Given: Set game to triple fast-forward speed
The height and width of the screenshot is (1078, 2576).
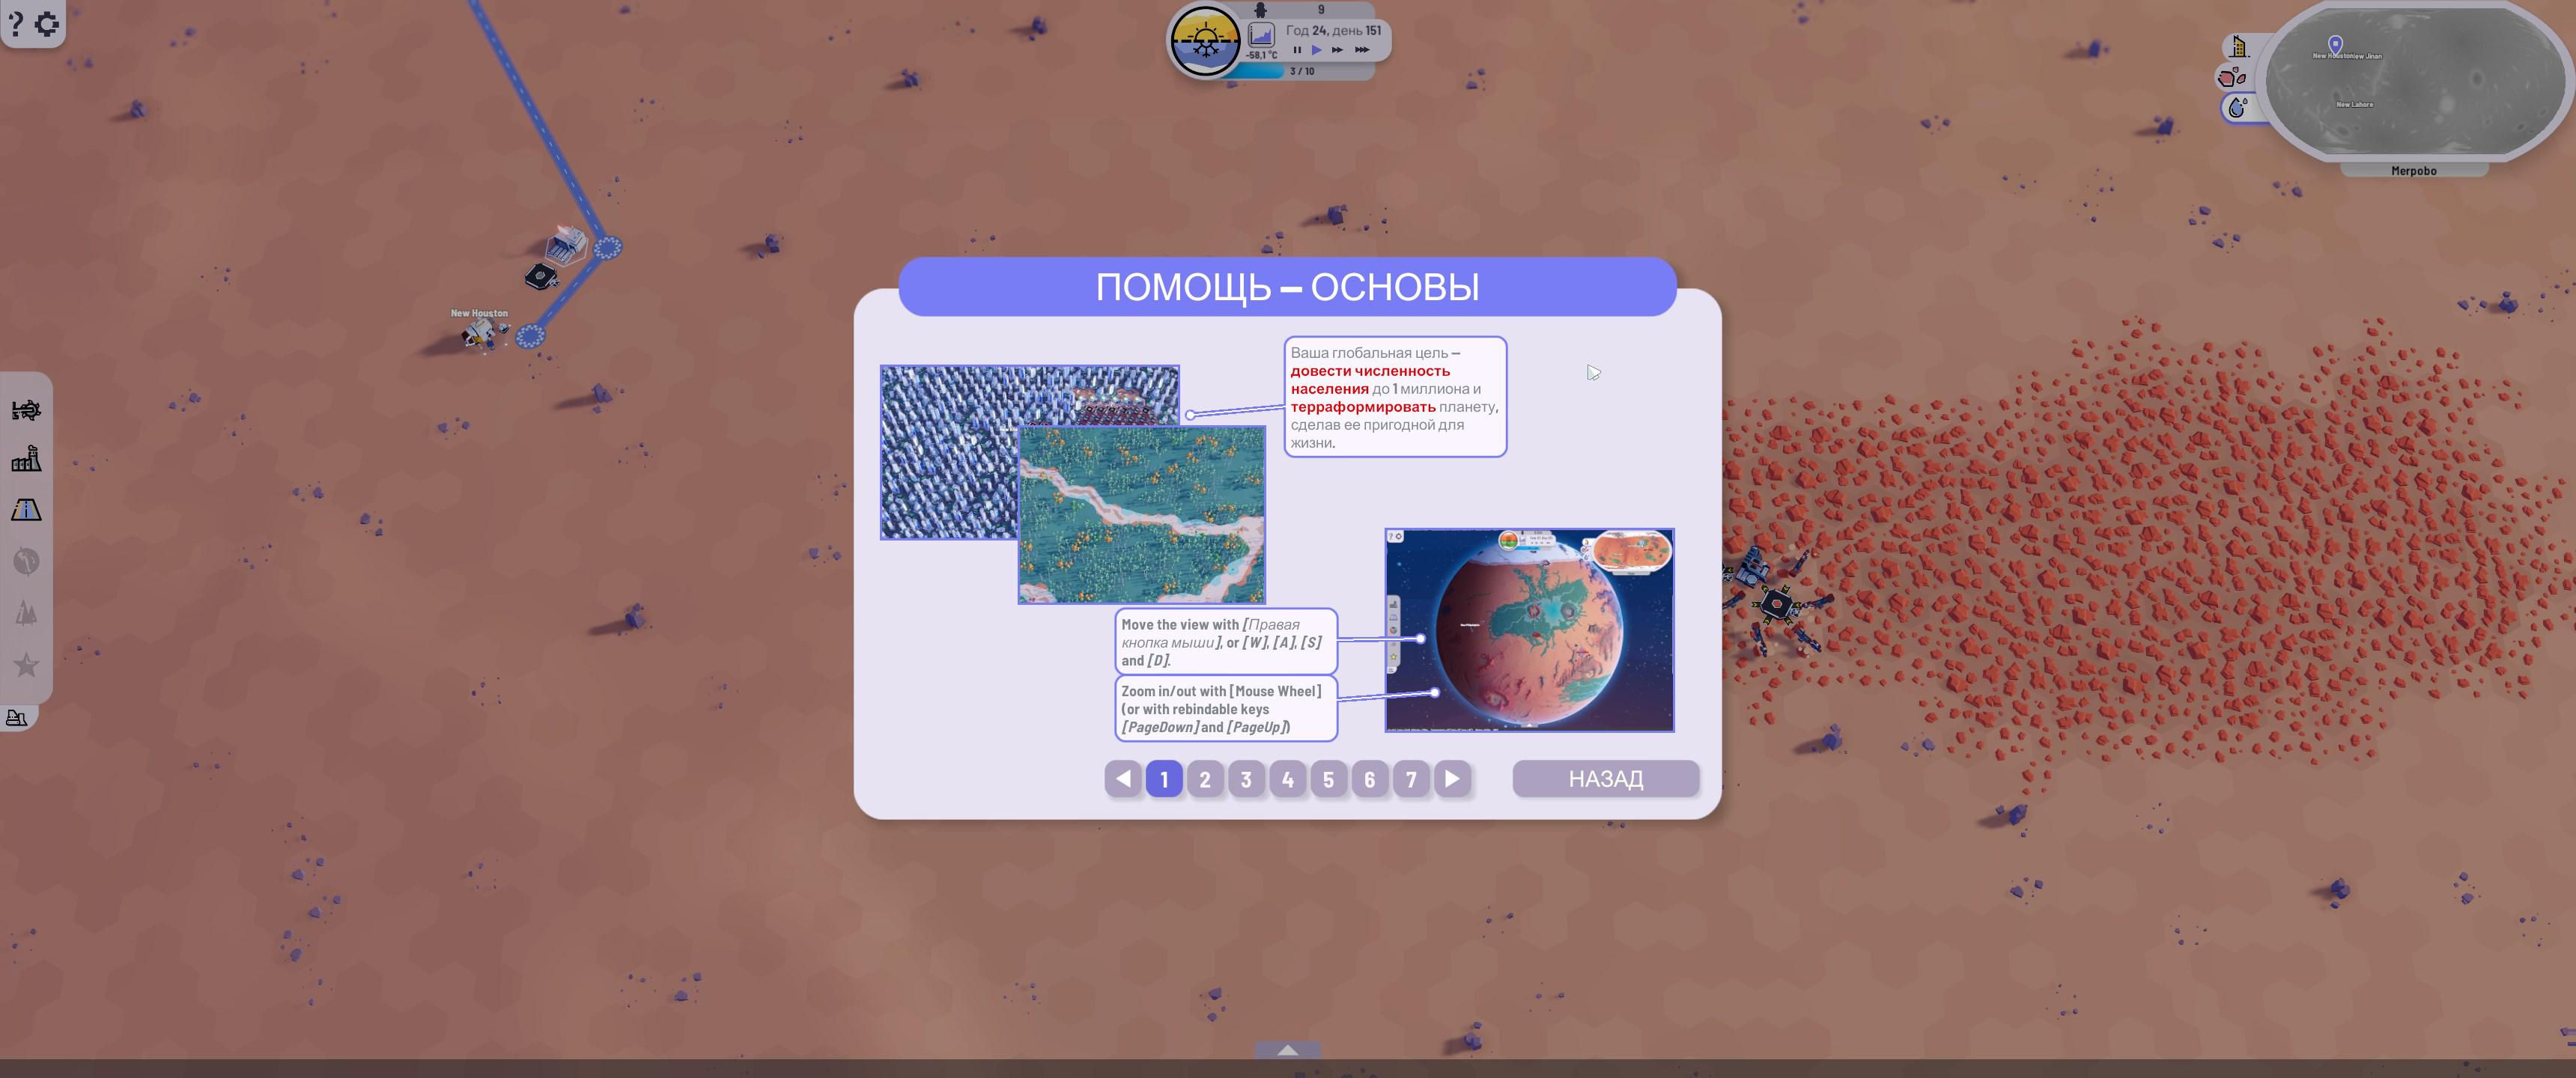Looking at the screenshot, I should (1362, 50).
